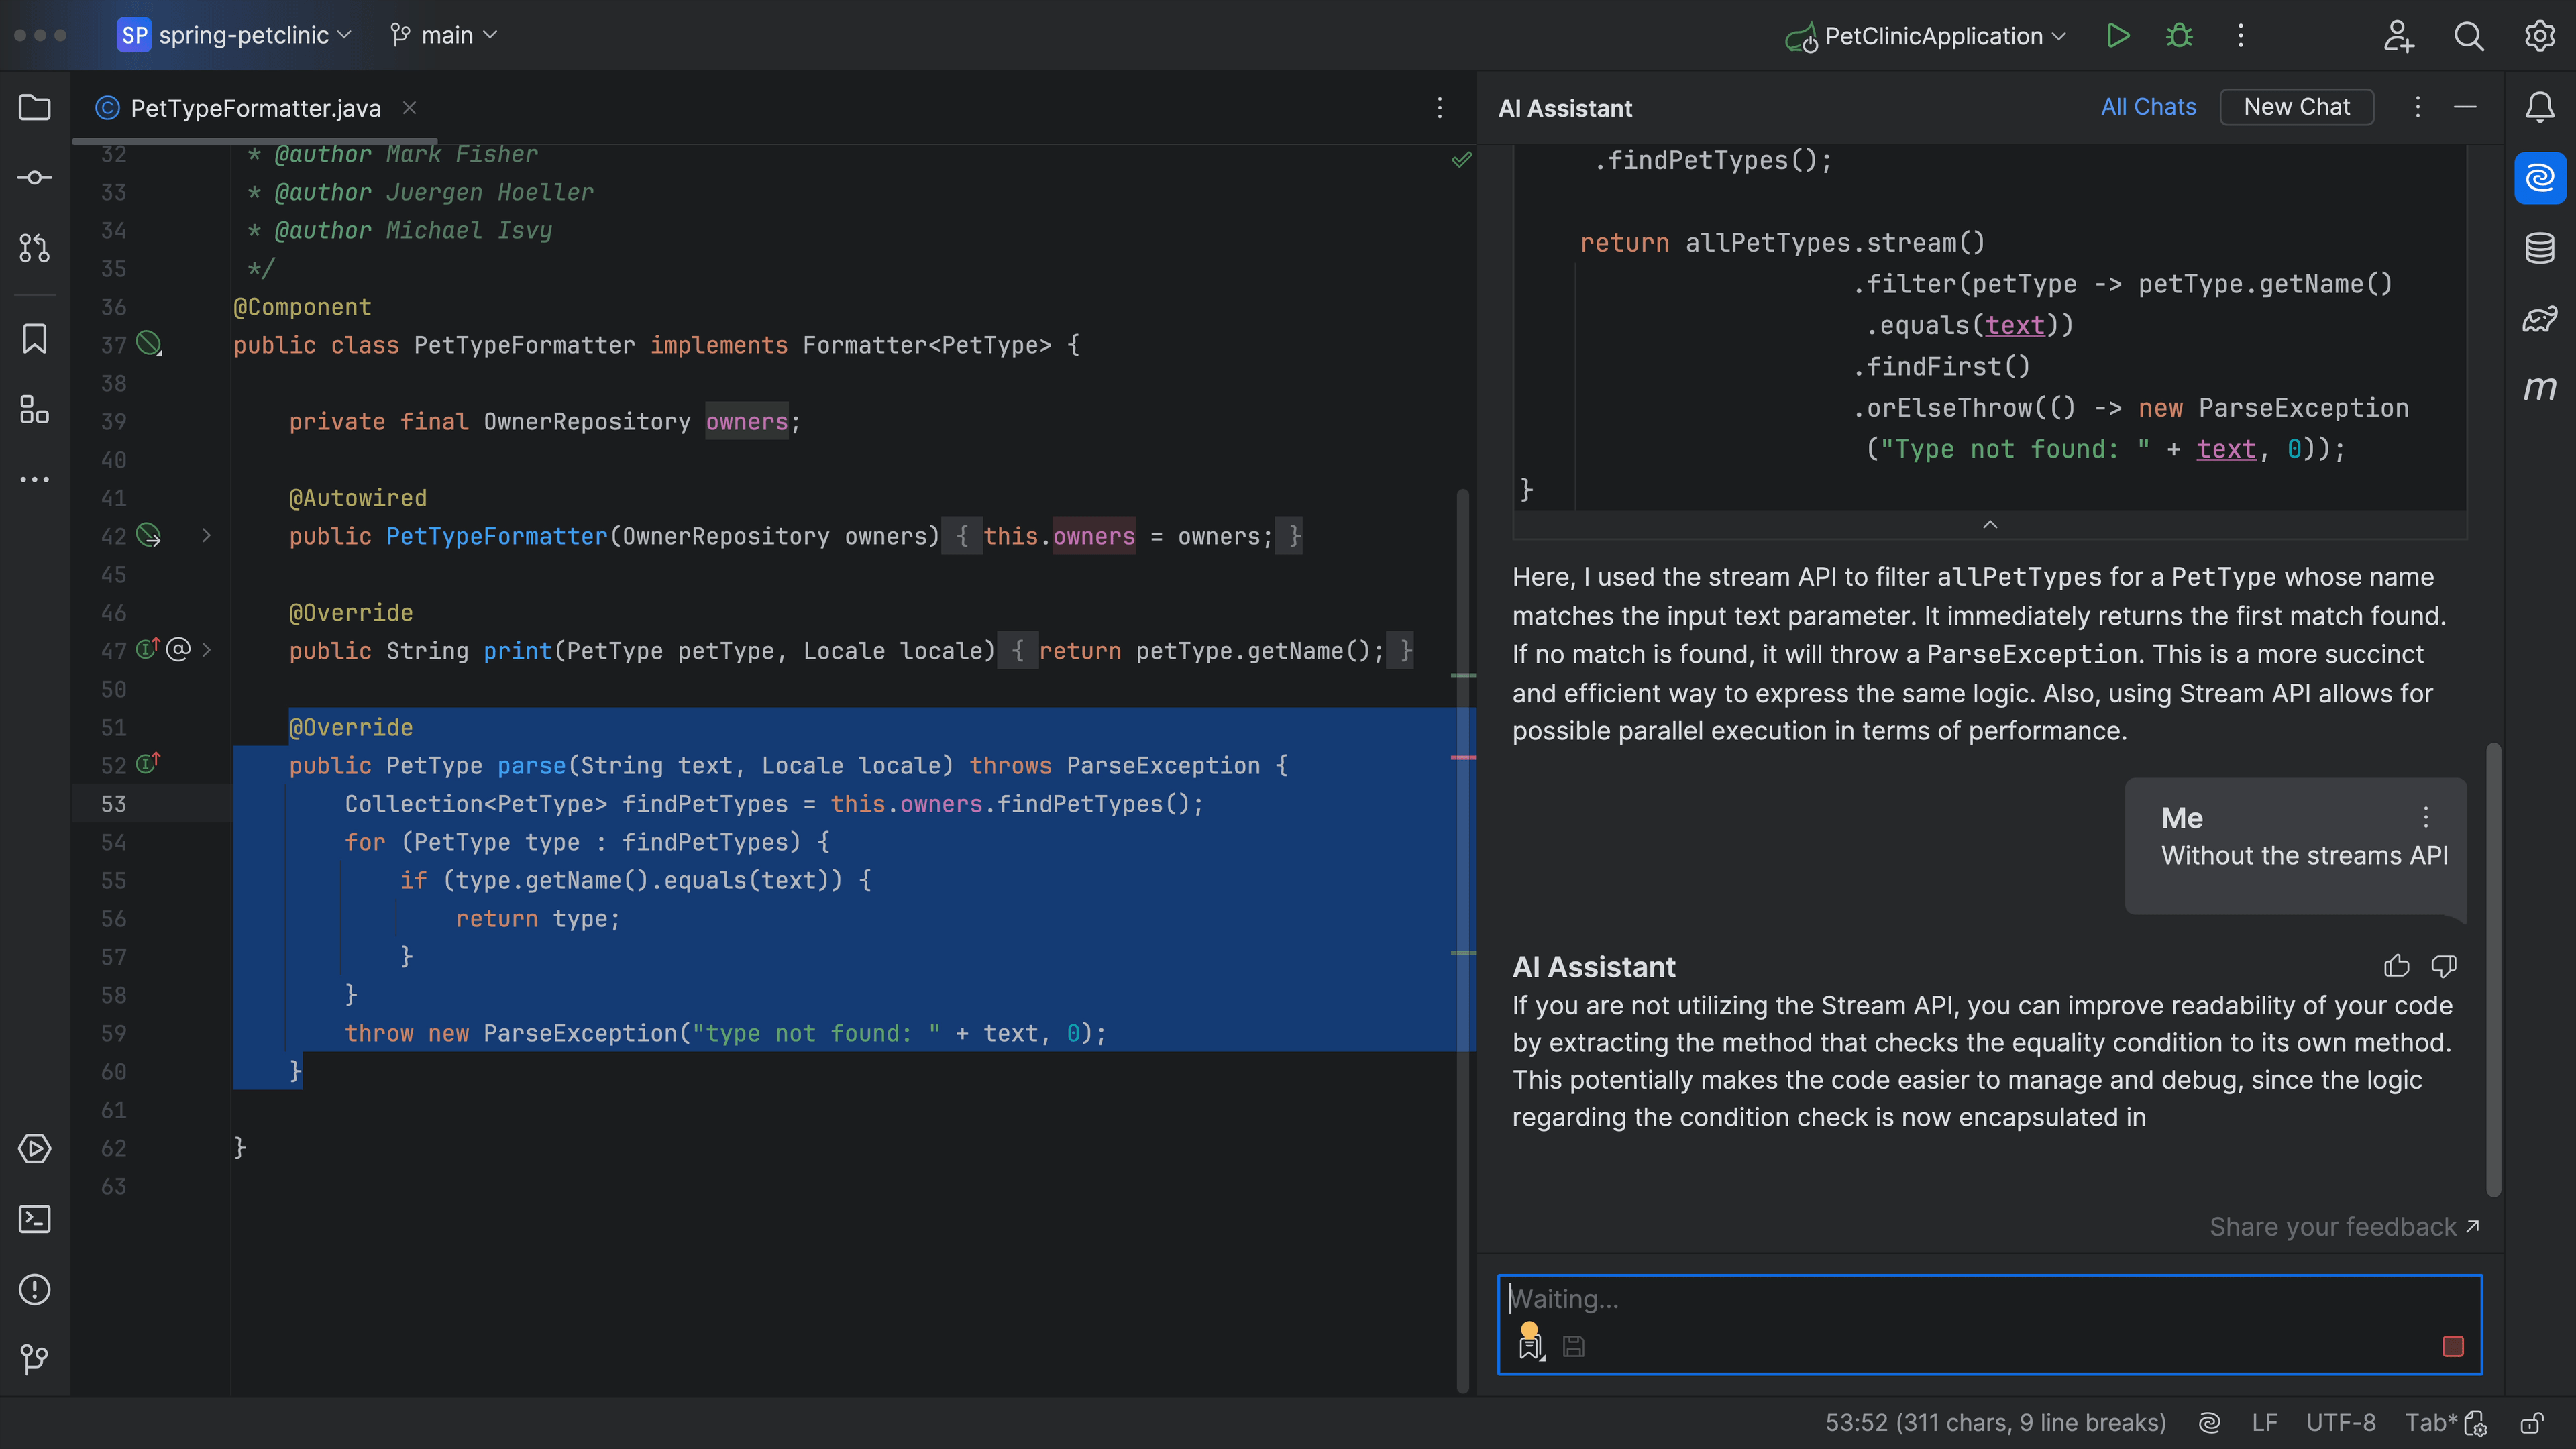Toggle the green checkmark on line 32
2576x1449 pixels.
pyautogui.click(x=1461, y=159)
